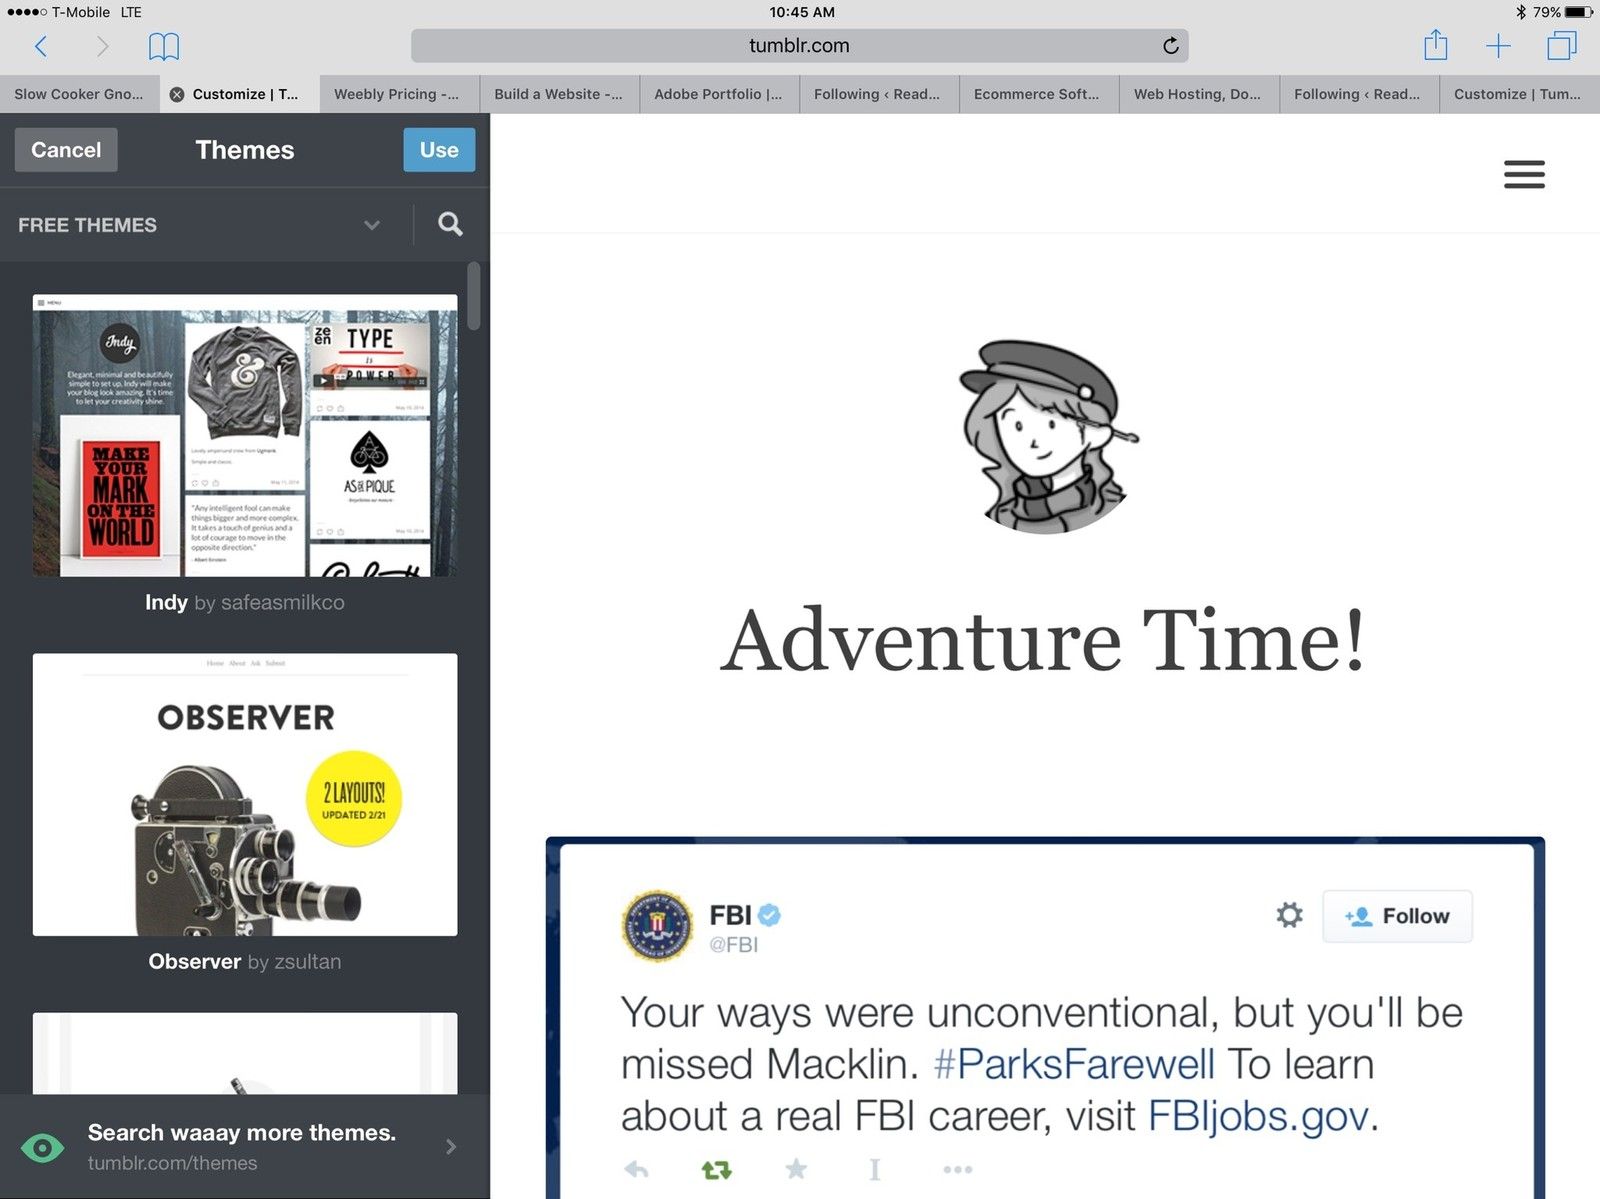1600x1199 pixels.
Task: Show all open tabs overview
Action: point(1561,46)
